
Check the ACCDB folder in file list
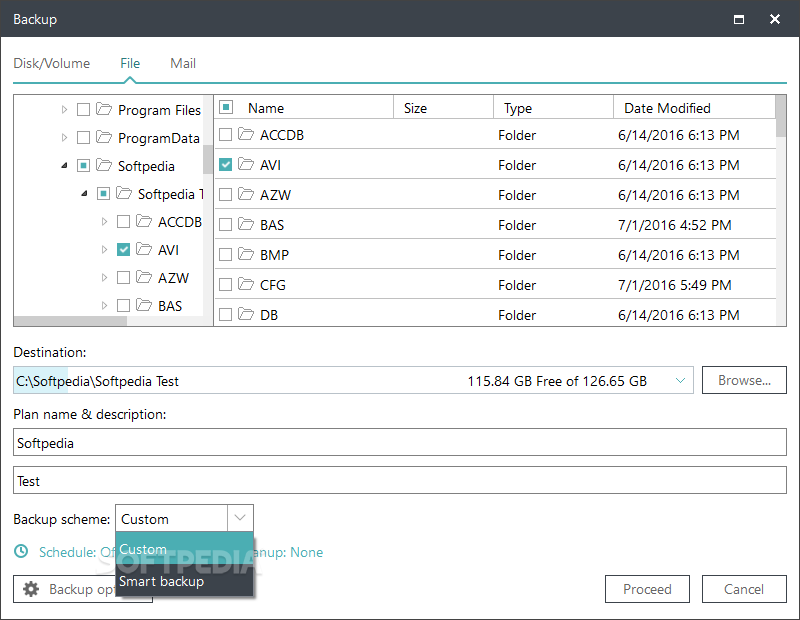226,135
